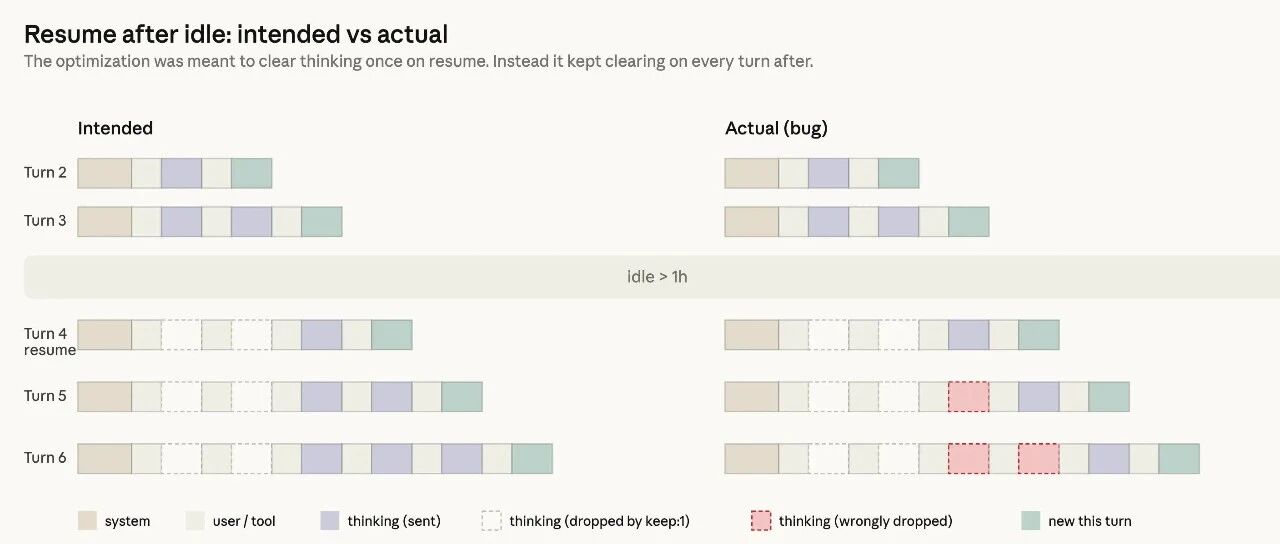Click the idle > 1h divider bar

click(656, 277)
